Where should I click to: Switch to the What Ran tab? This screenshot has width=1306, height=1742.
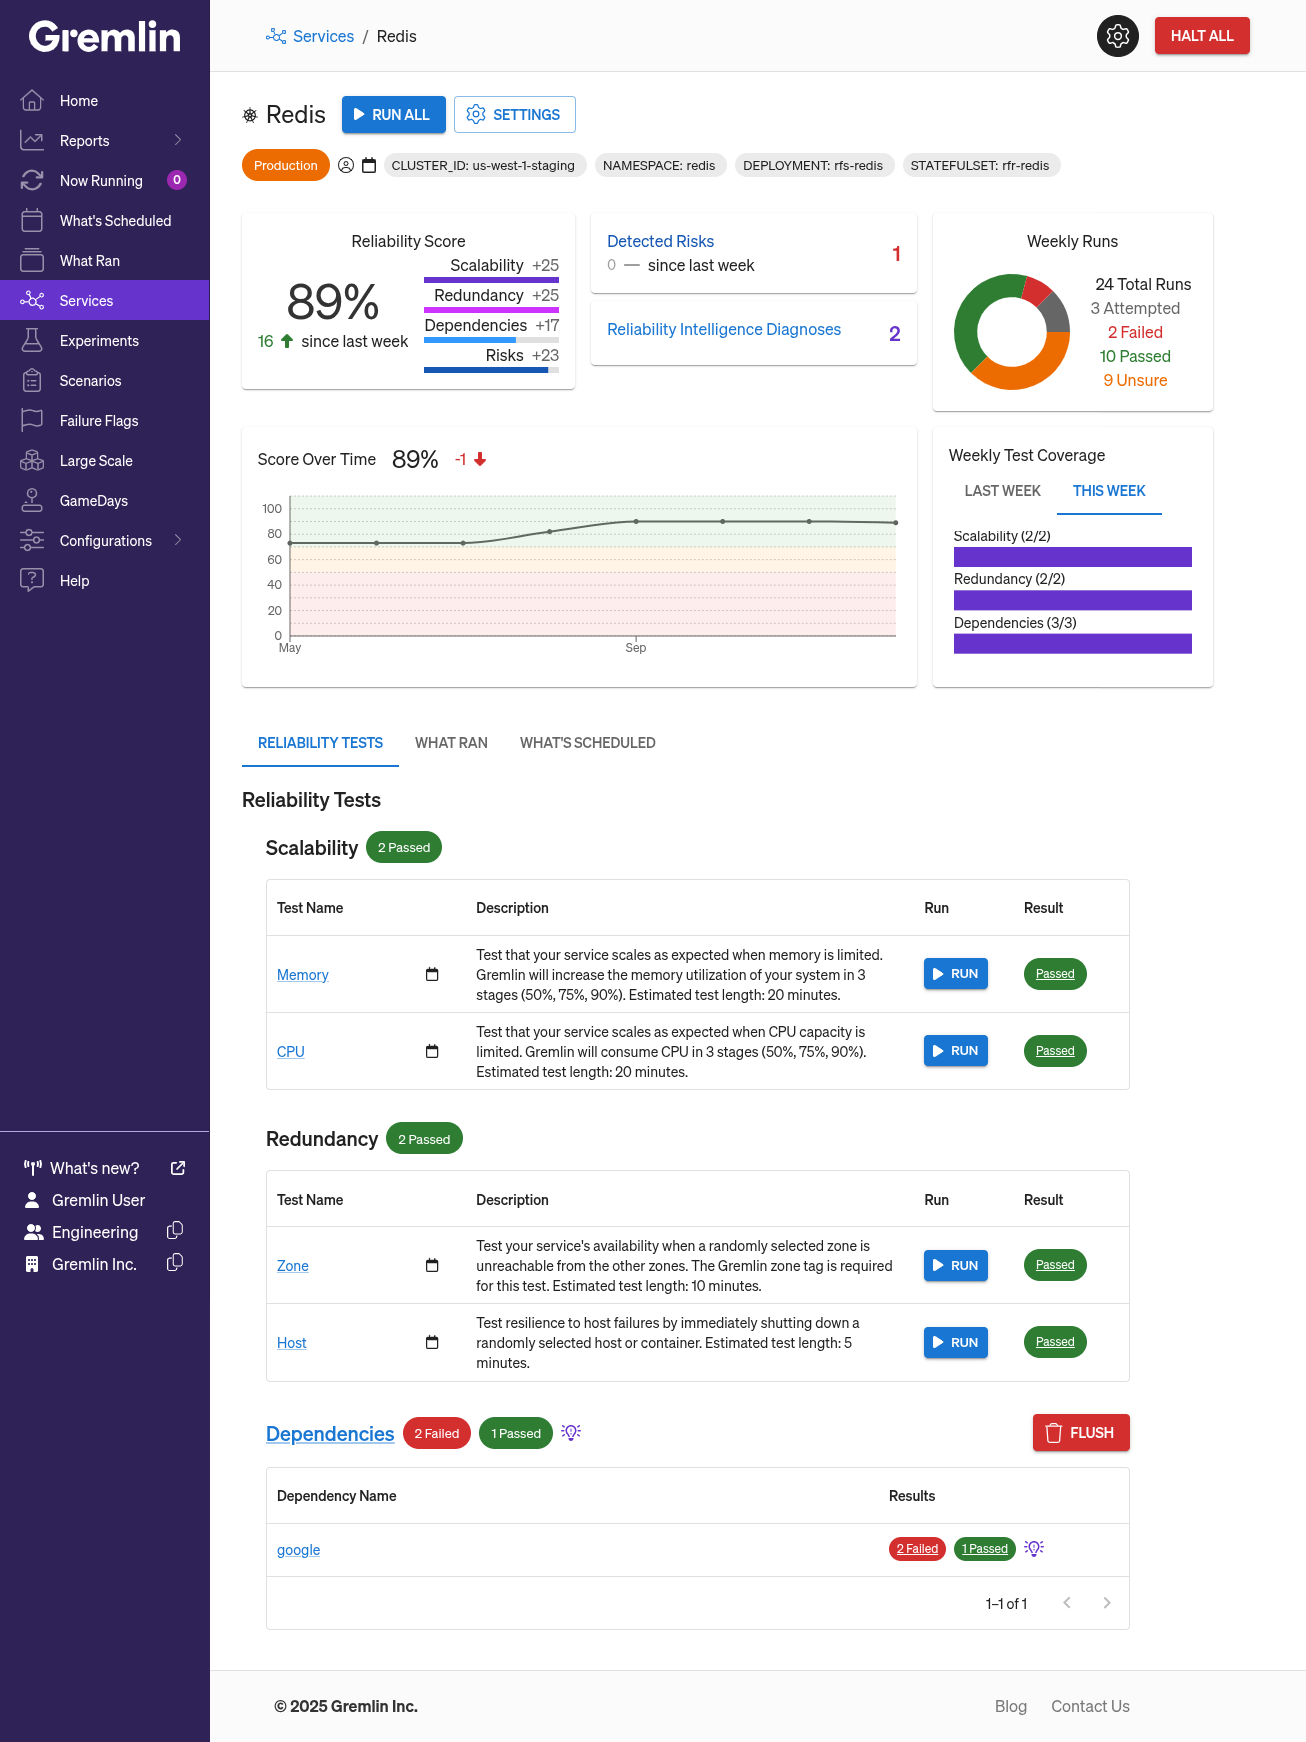click(451, 743)
